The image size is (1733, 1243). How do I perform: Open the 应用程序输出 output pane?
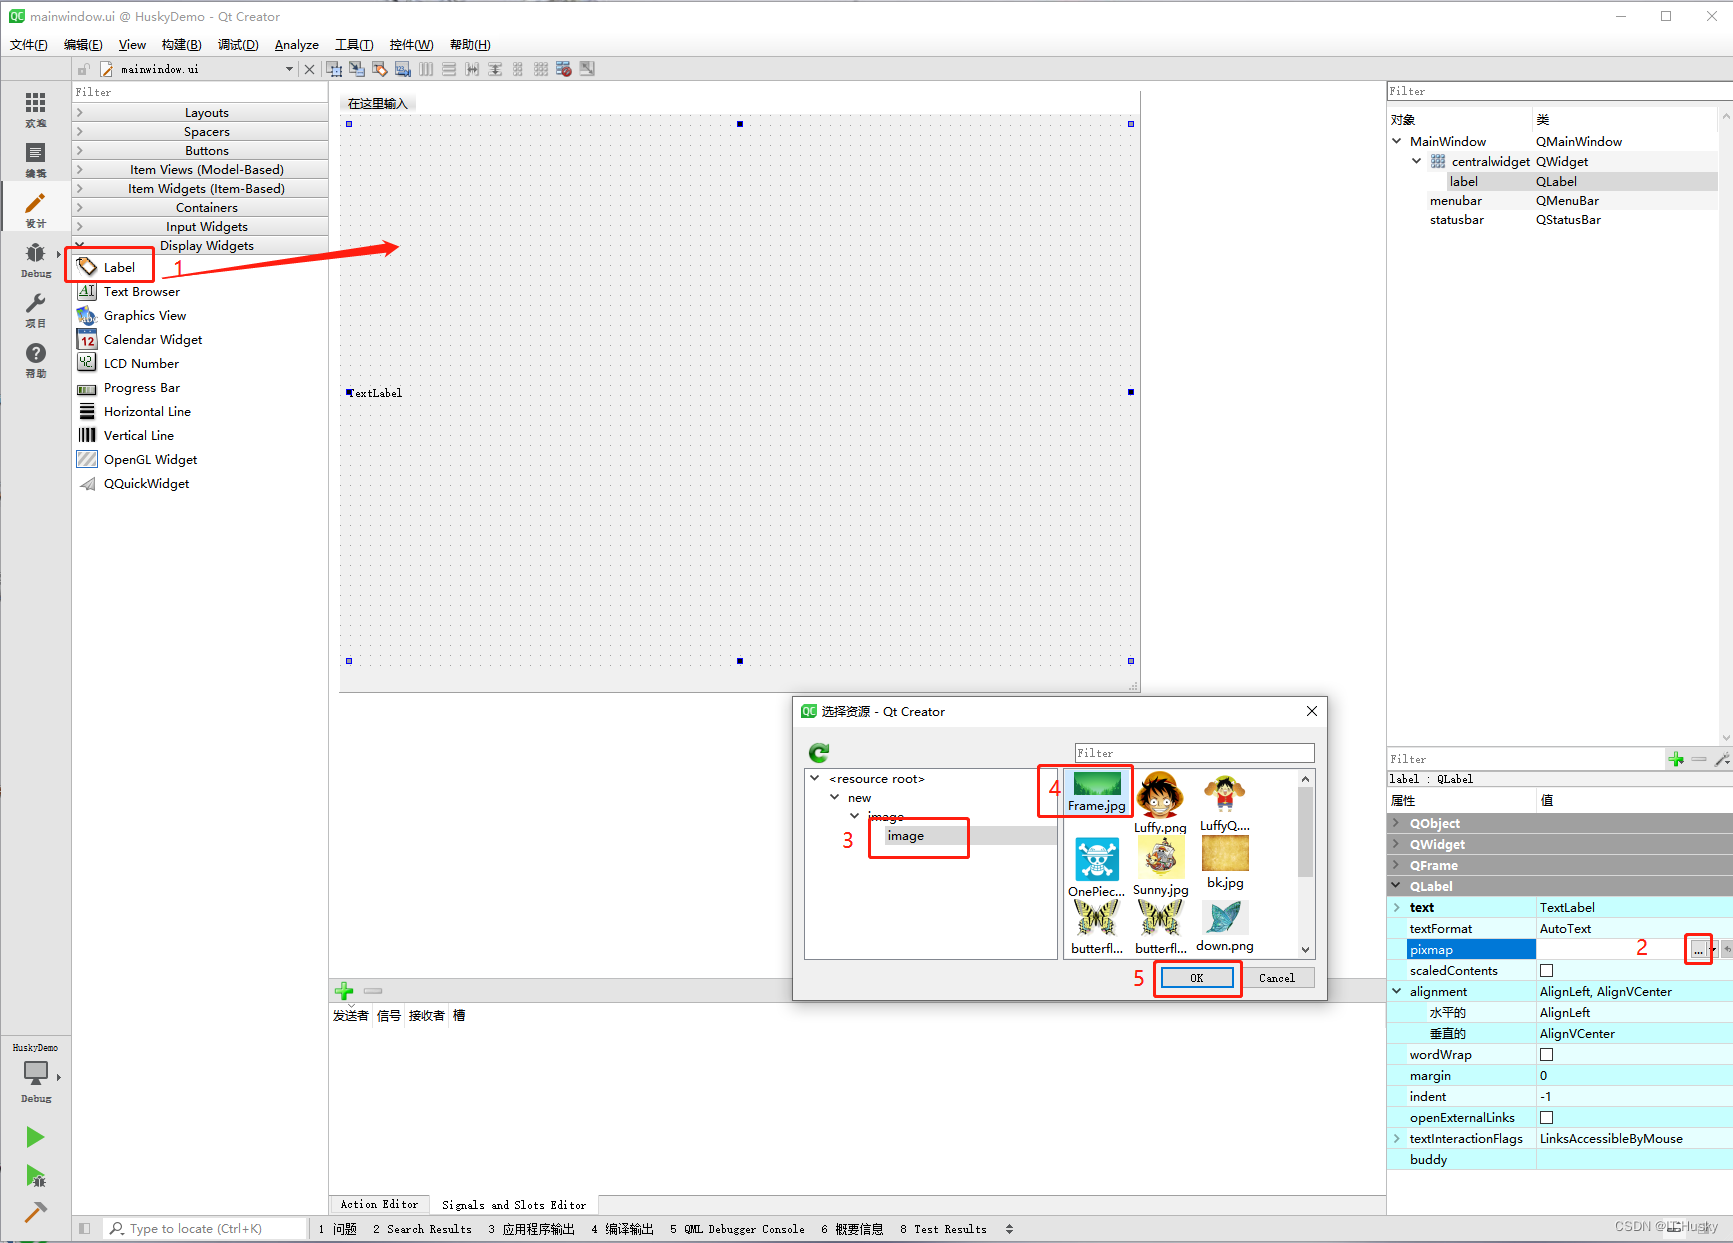(531, 1229)
